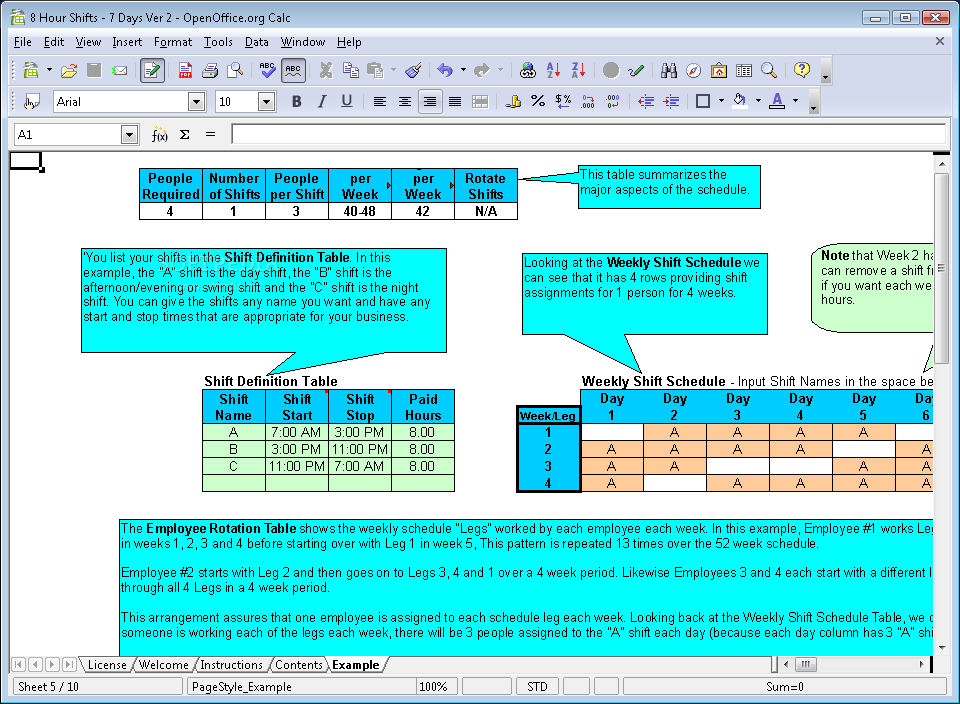Open Data Sources icon
960x704 pixels.
coord(744,70)
